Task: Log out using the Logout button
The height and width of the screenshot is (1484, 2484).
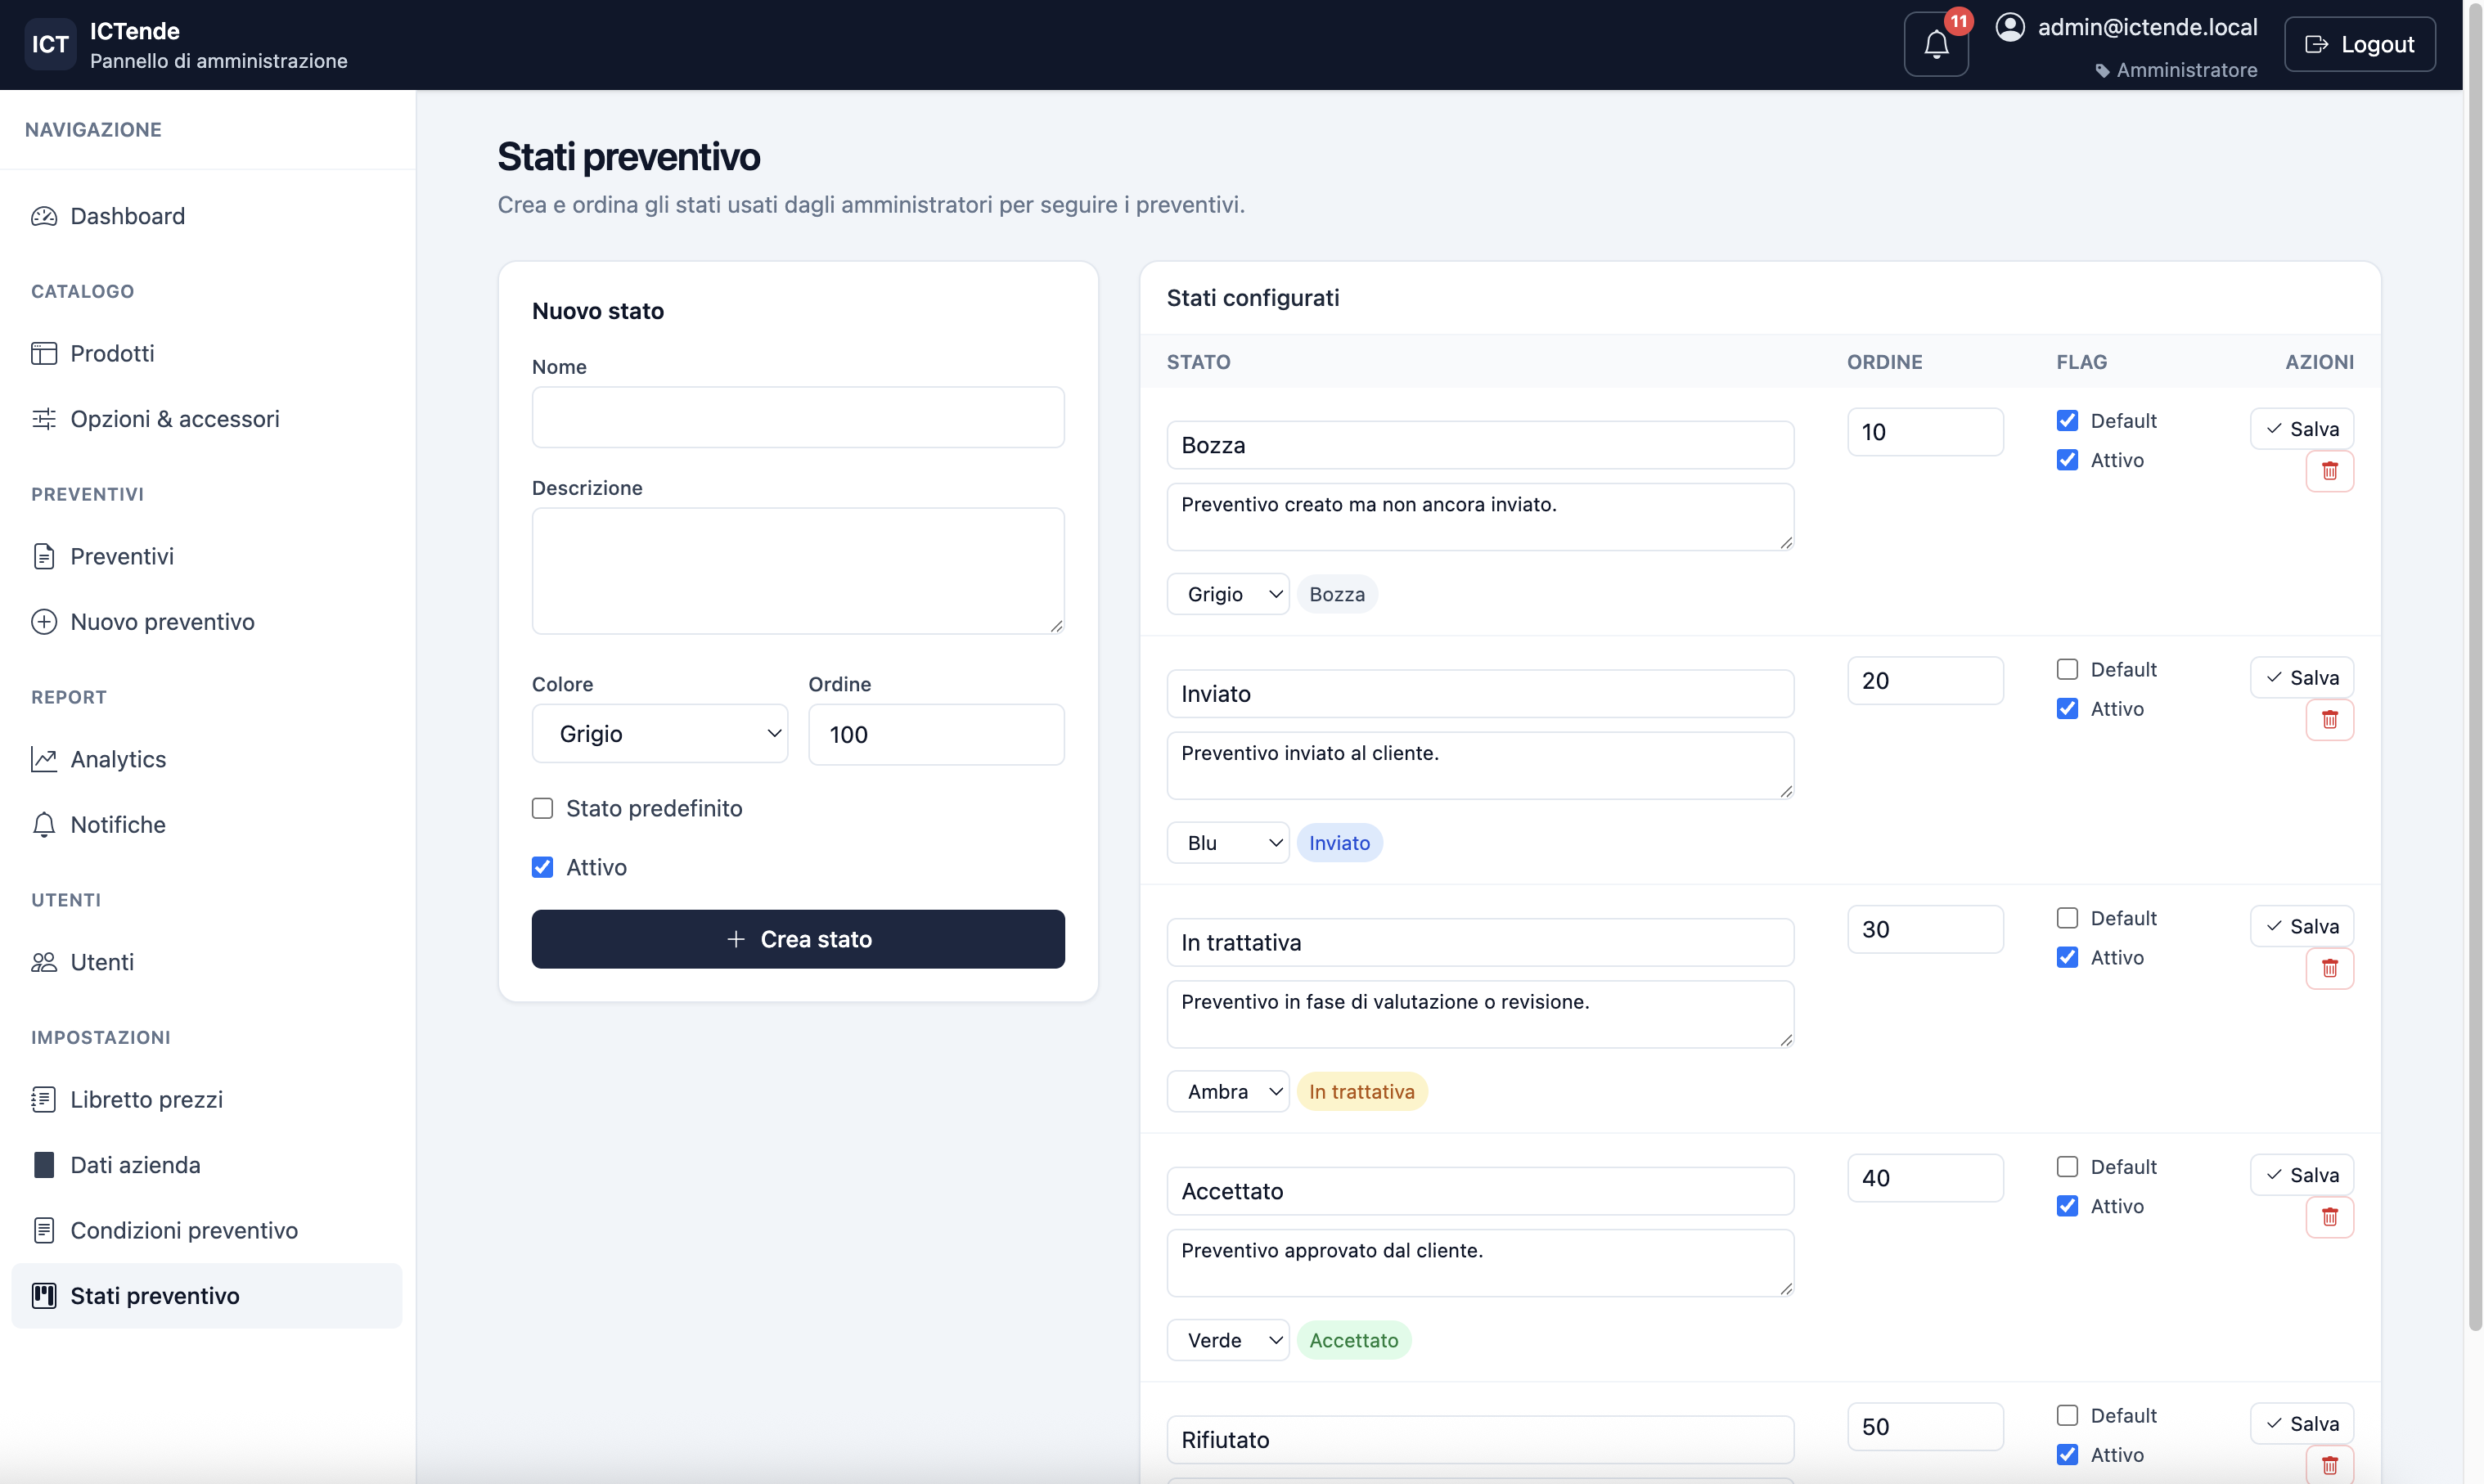Action: coord(2359,44)
